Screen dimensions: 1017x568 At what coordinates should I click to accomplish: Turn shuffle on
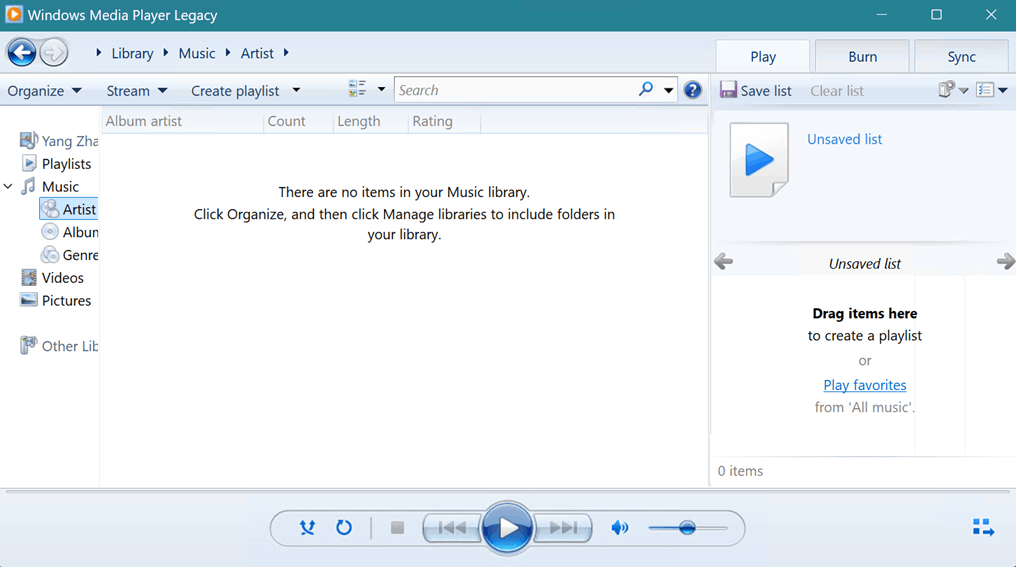coord(307,528)
